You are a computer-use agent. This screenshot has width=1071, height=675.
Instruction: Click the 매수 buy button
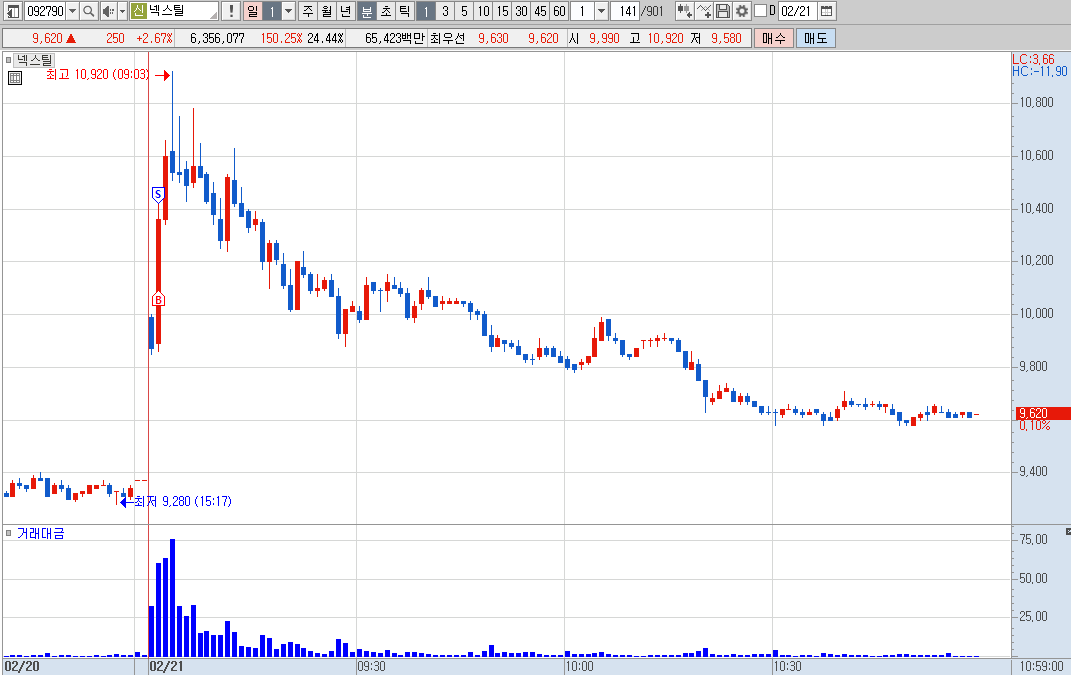point(774,38)
